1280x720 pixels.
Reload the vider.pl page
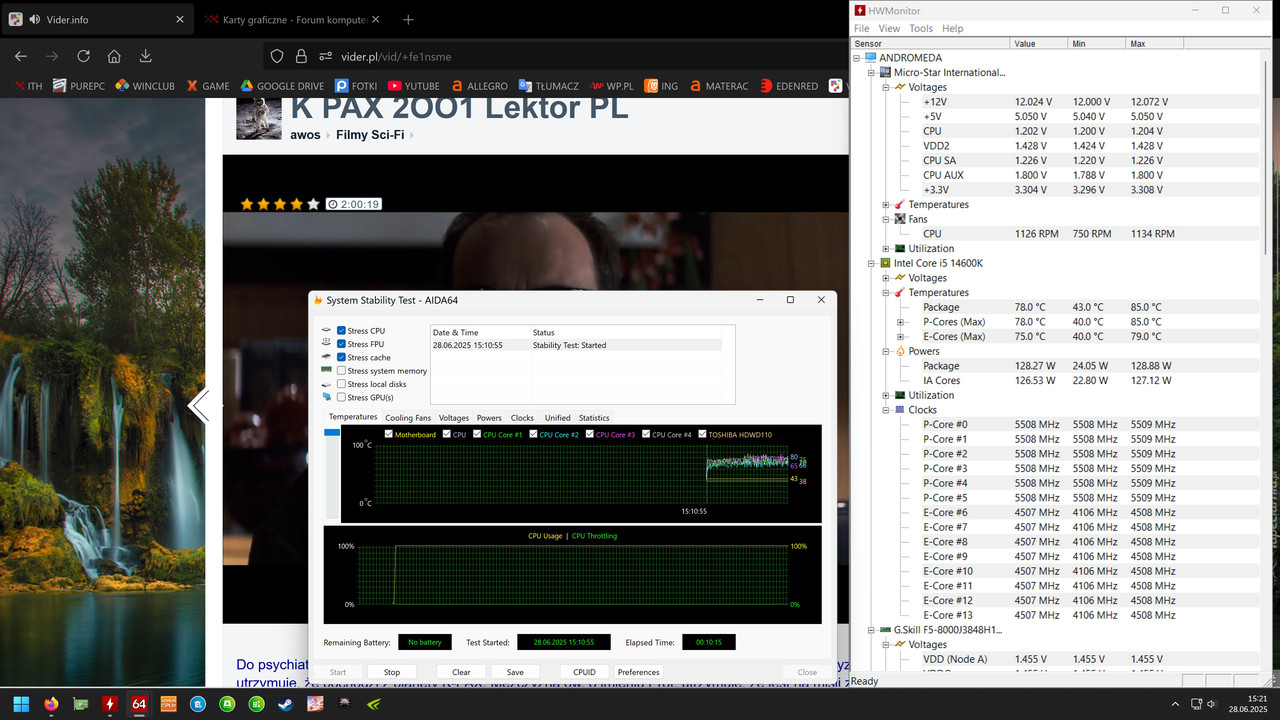[x=83, y=56]
